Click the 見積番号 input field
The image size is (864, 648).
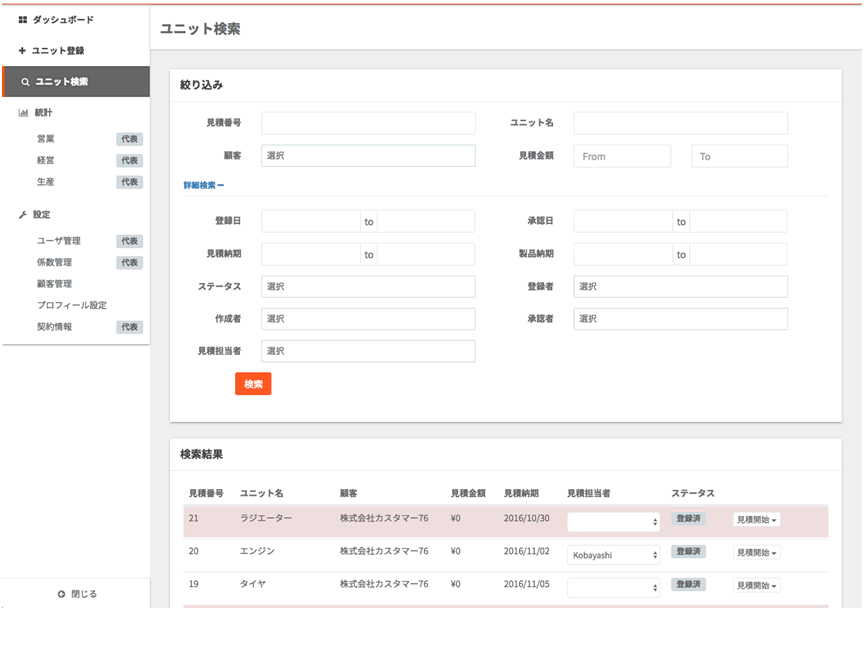(368, 123)
